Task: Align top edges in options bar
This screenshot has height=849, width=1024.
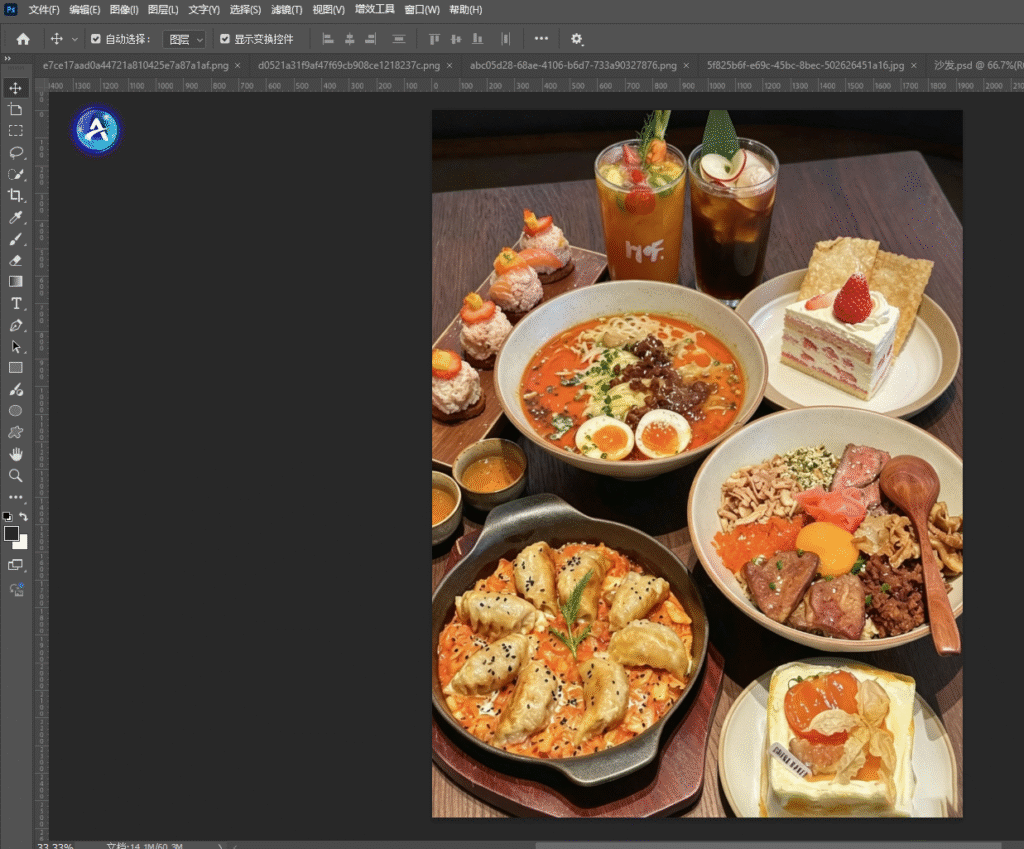Action: 434,39
